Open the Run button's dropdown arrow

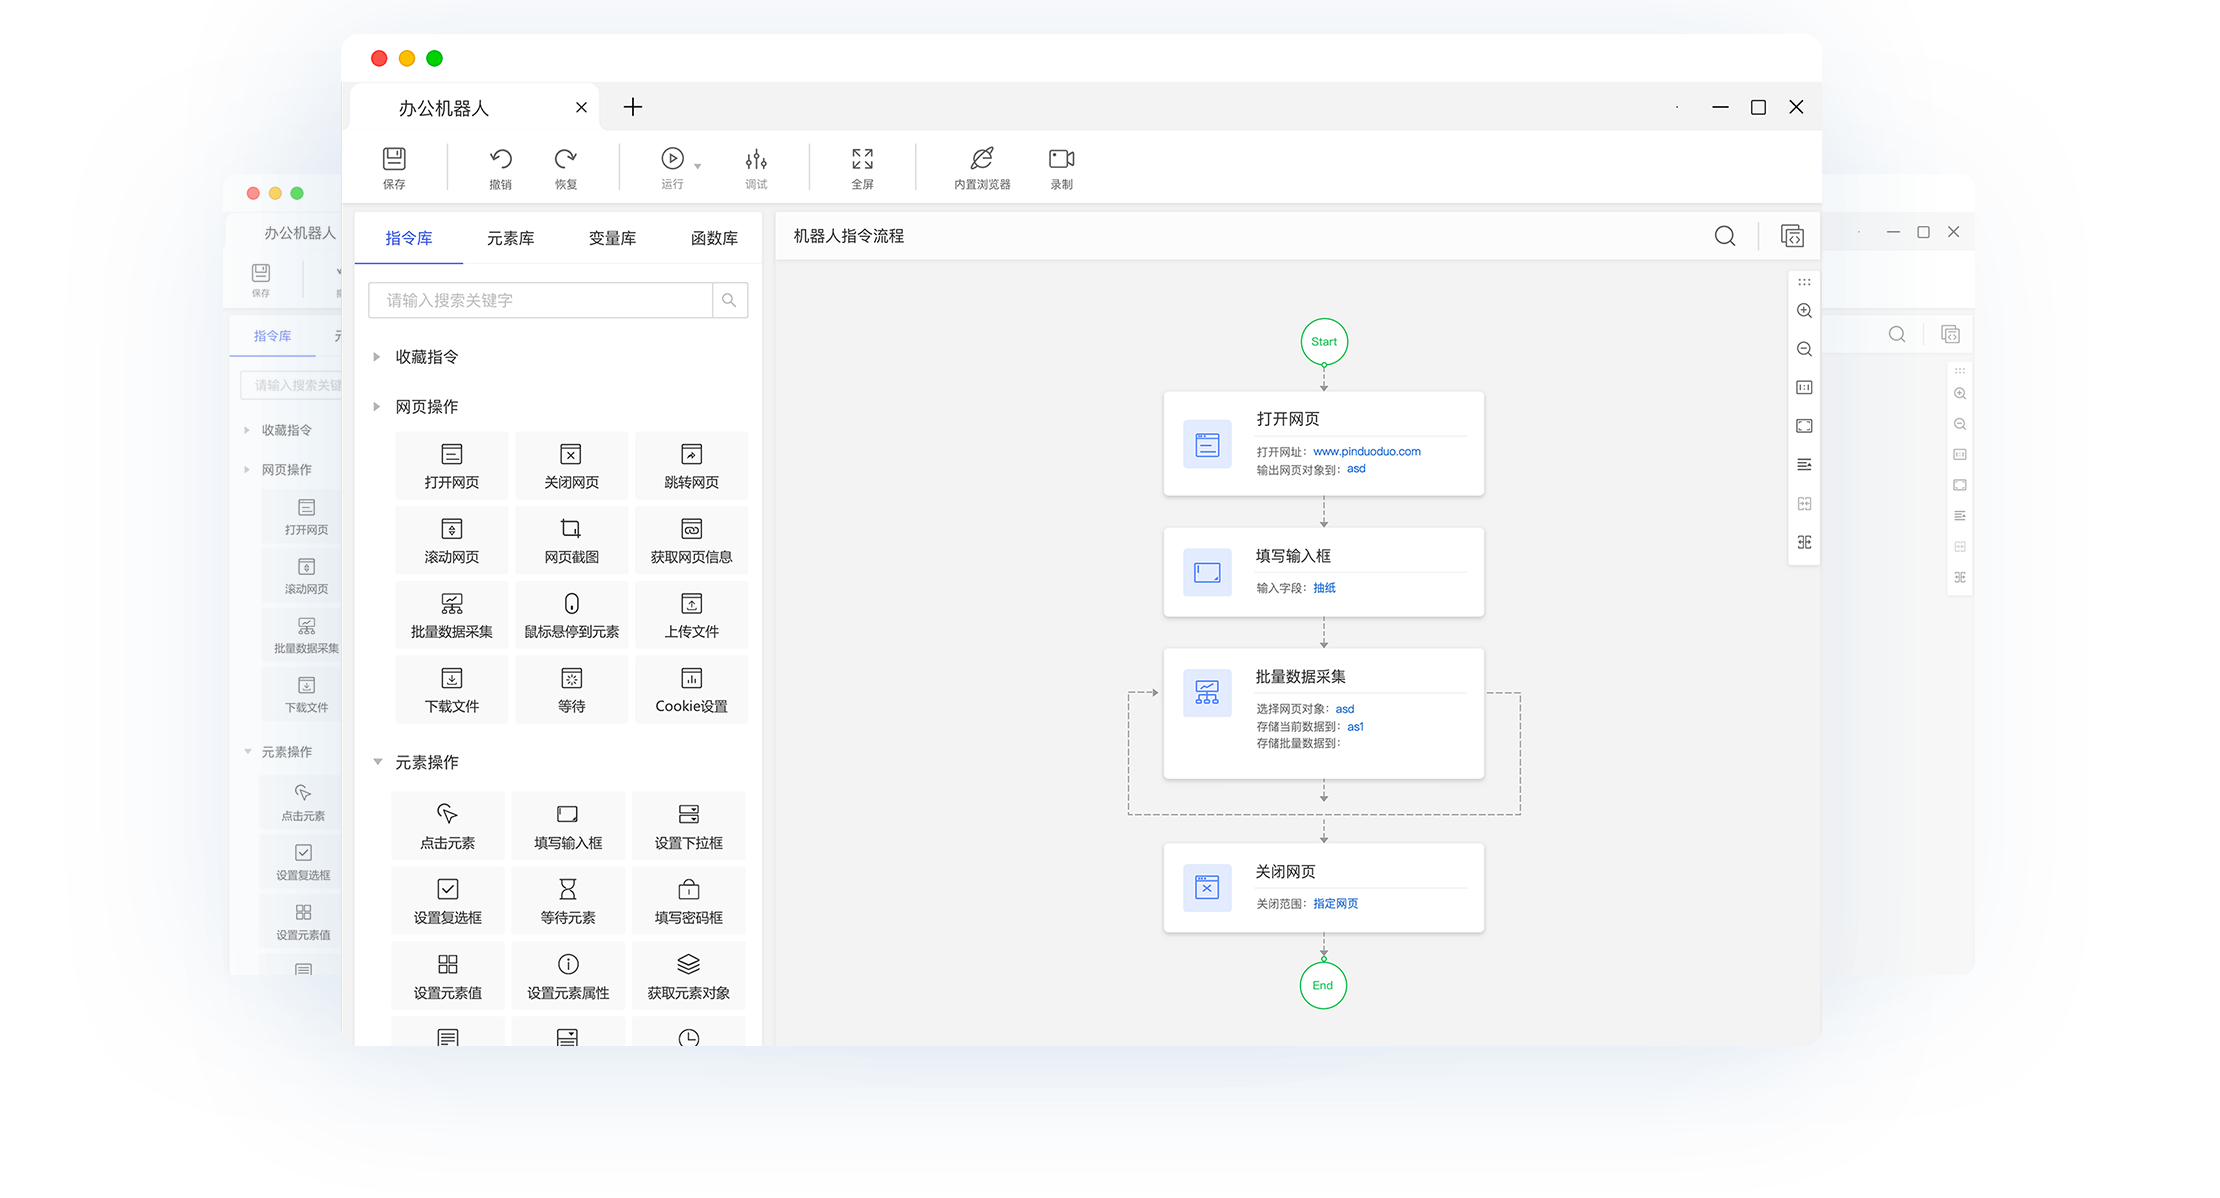(698, 166)
